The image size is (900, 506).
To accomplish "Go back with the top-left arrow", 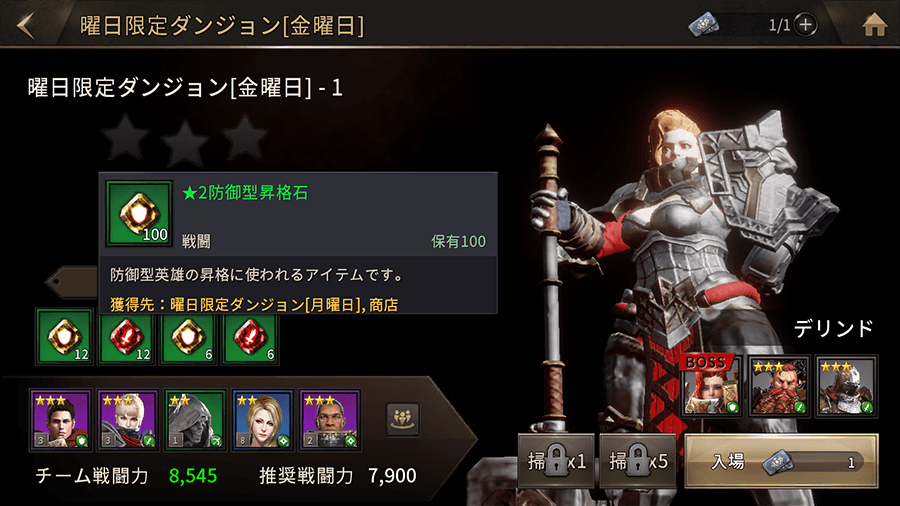I will coord(26,25).
